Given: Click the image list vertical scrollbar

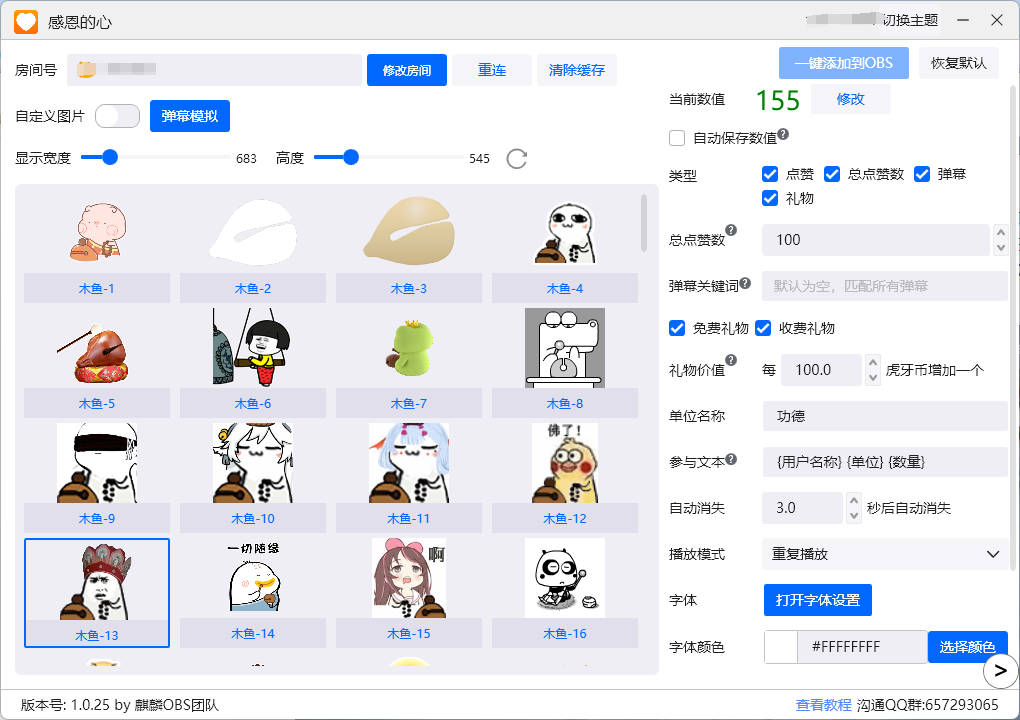Looking at the screenshot, I should tap(644, 222).
